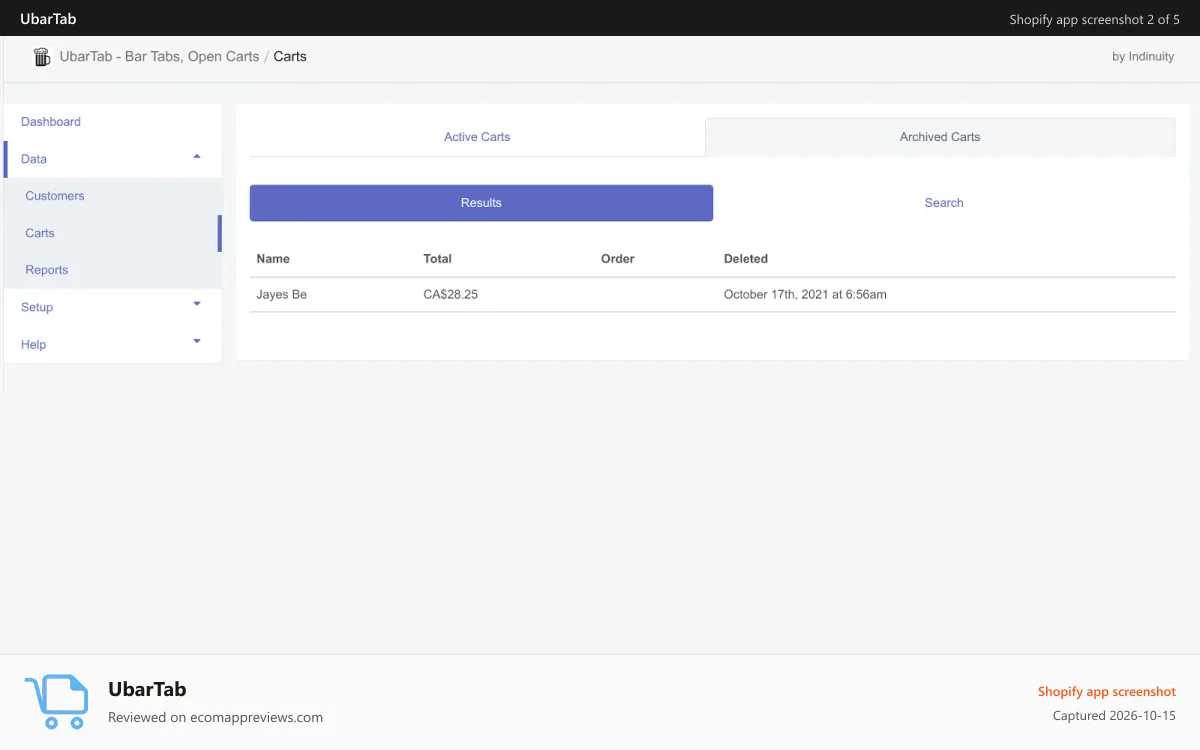This screenshot has width=1200, height=750.
Task: Open the Dashboard page
Action: point(51,122)
